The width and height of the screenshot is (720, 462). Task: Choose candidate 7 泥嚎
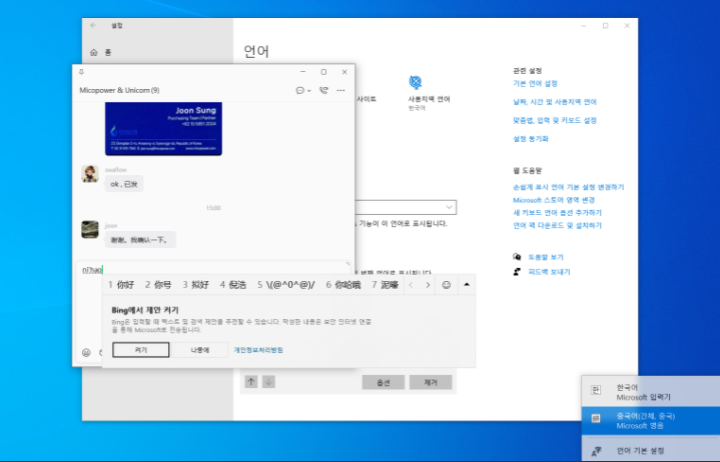[x=385, y=285]
